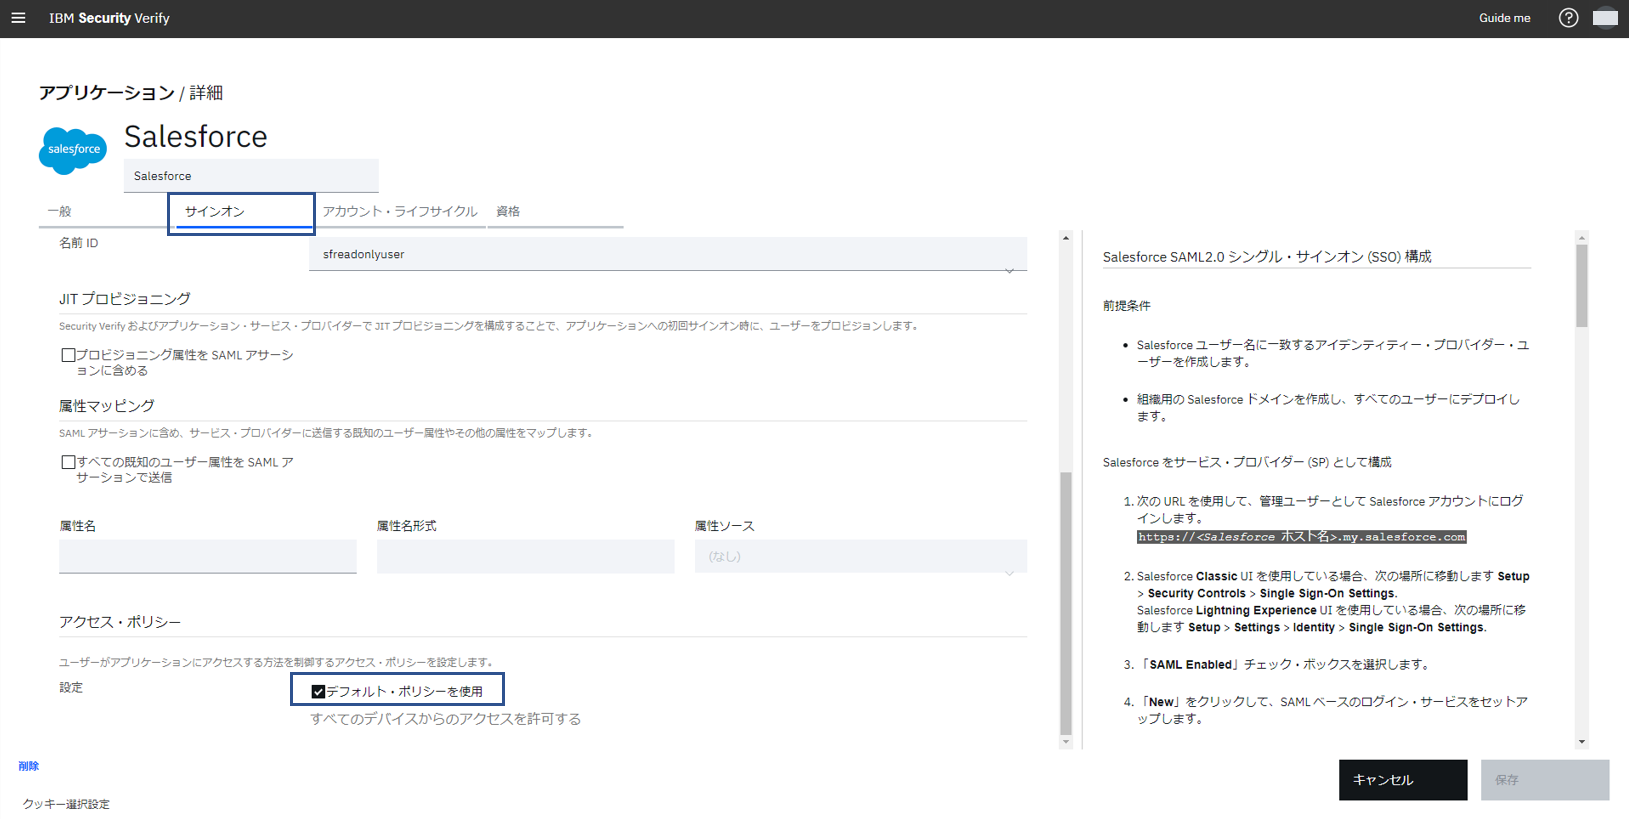
Task: Click the help panel scrollbar down arrow
Action: click(1582, 742)
